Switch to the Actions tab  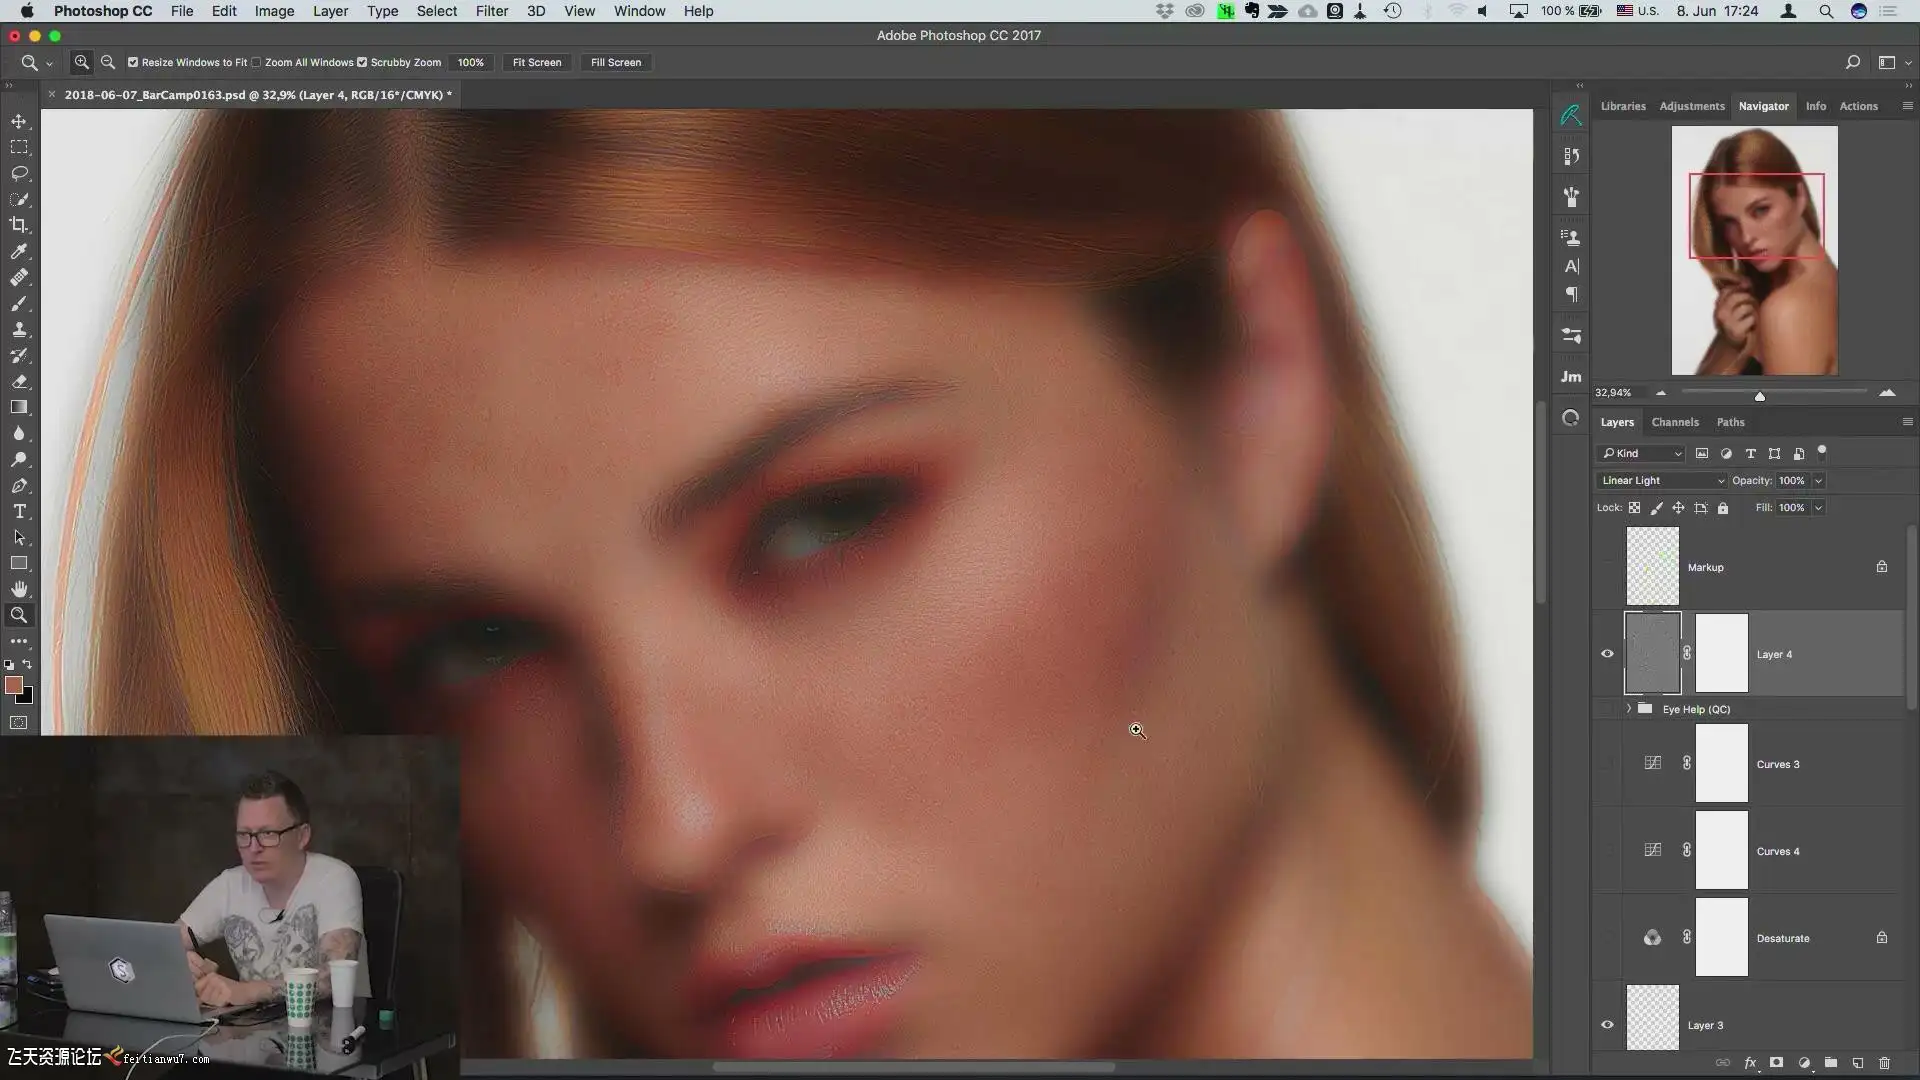[1858, 106]
